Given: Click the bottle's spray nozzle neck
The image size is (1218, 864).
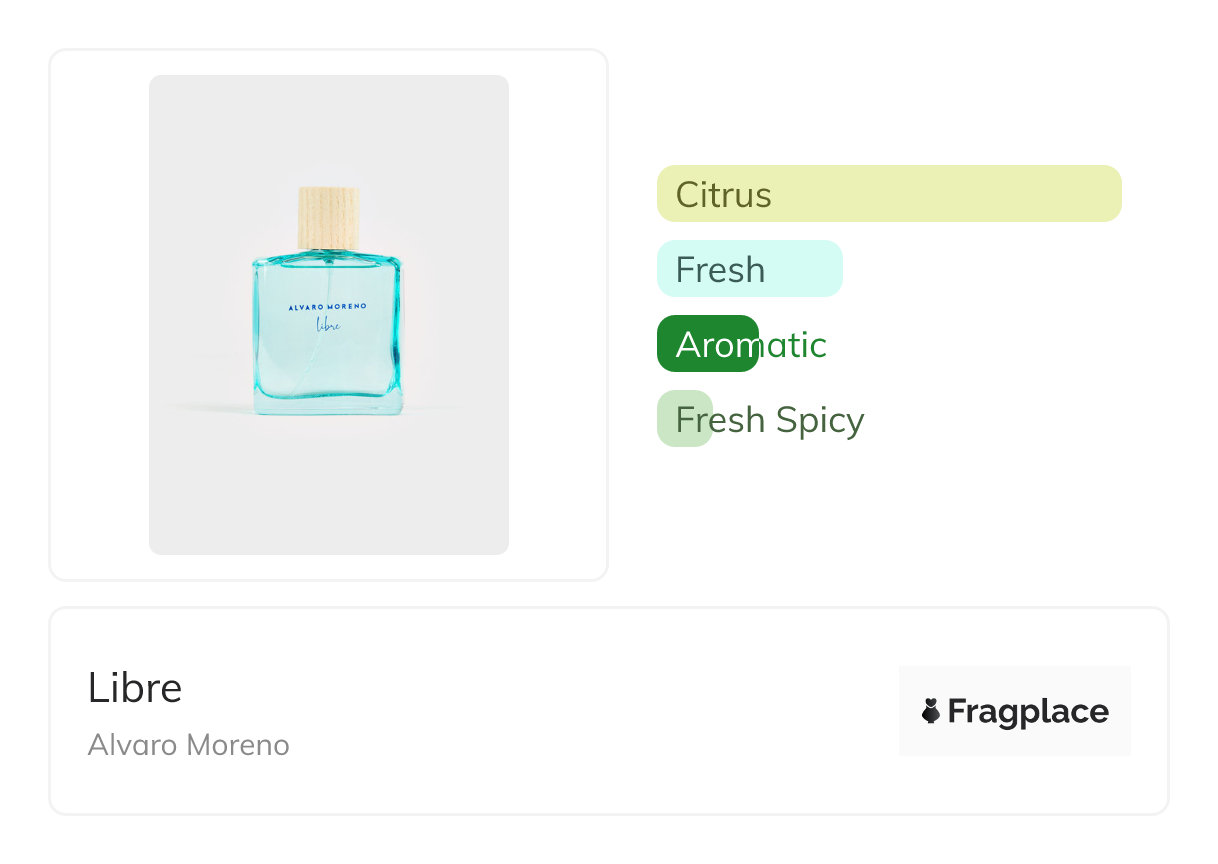Looking at the screenshot, I should click(x=328, y=253).
